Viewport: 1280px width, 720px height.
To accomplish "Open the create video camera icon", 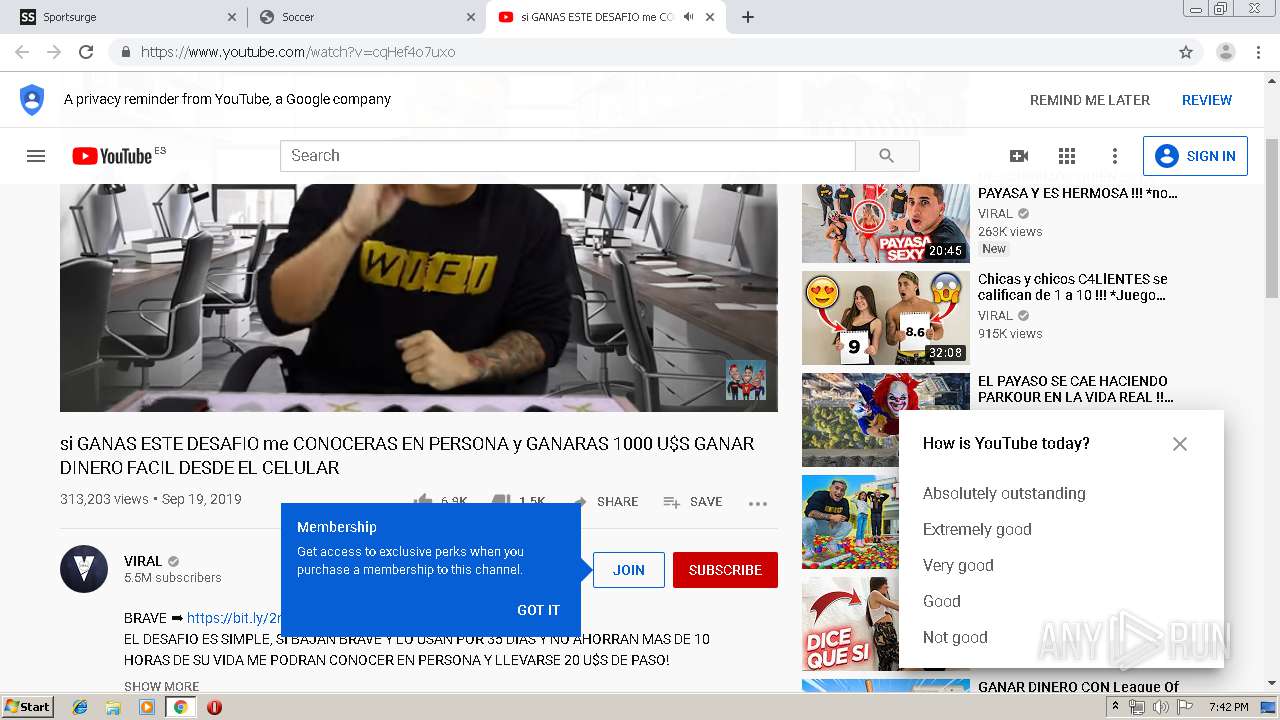I will click(x=1019, y=156).
